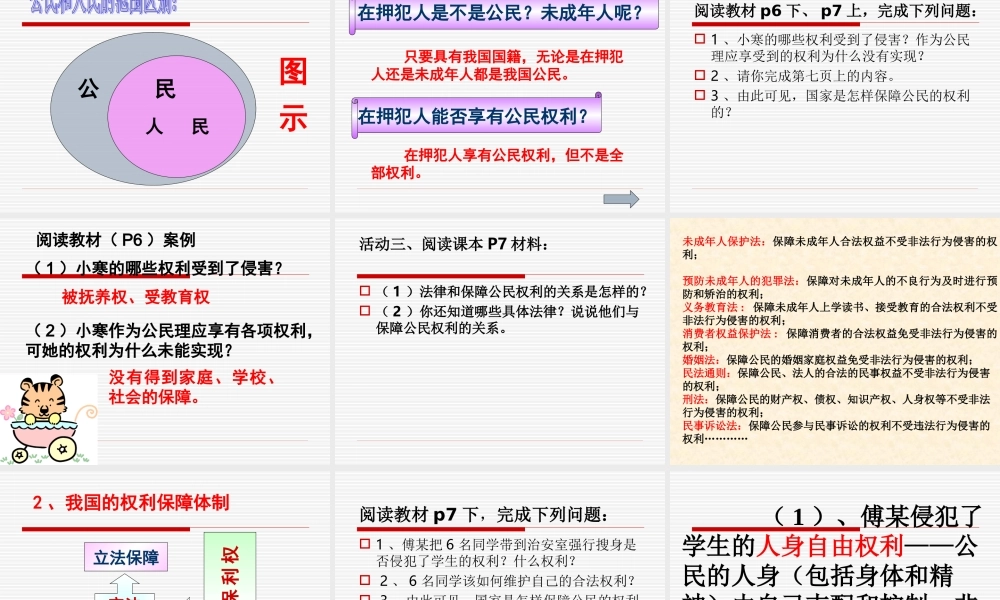Select the 立法保障 box

click(x=126, y=557)
